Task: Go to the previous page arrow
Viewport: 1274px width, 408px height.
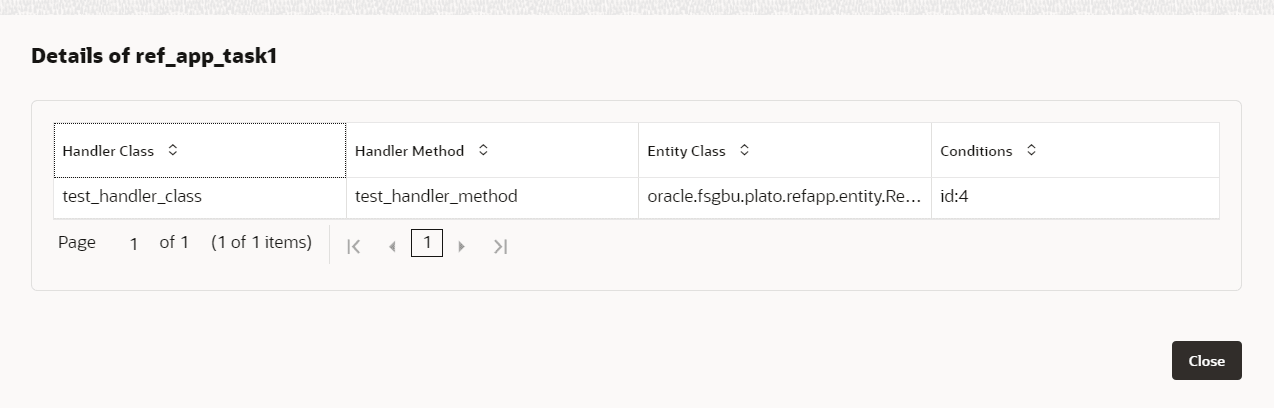Action: [392, 246]
